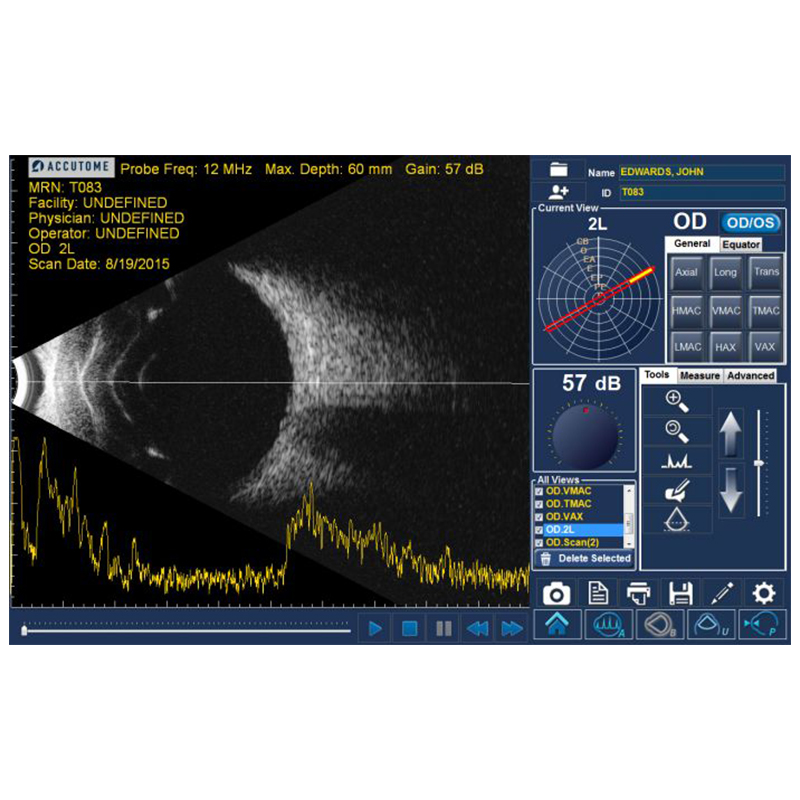This screenshot has width=800, height=800.
Task: Toggle OD.VMAC view checkbox
Action: [x=539, y=491]
